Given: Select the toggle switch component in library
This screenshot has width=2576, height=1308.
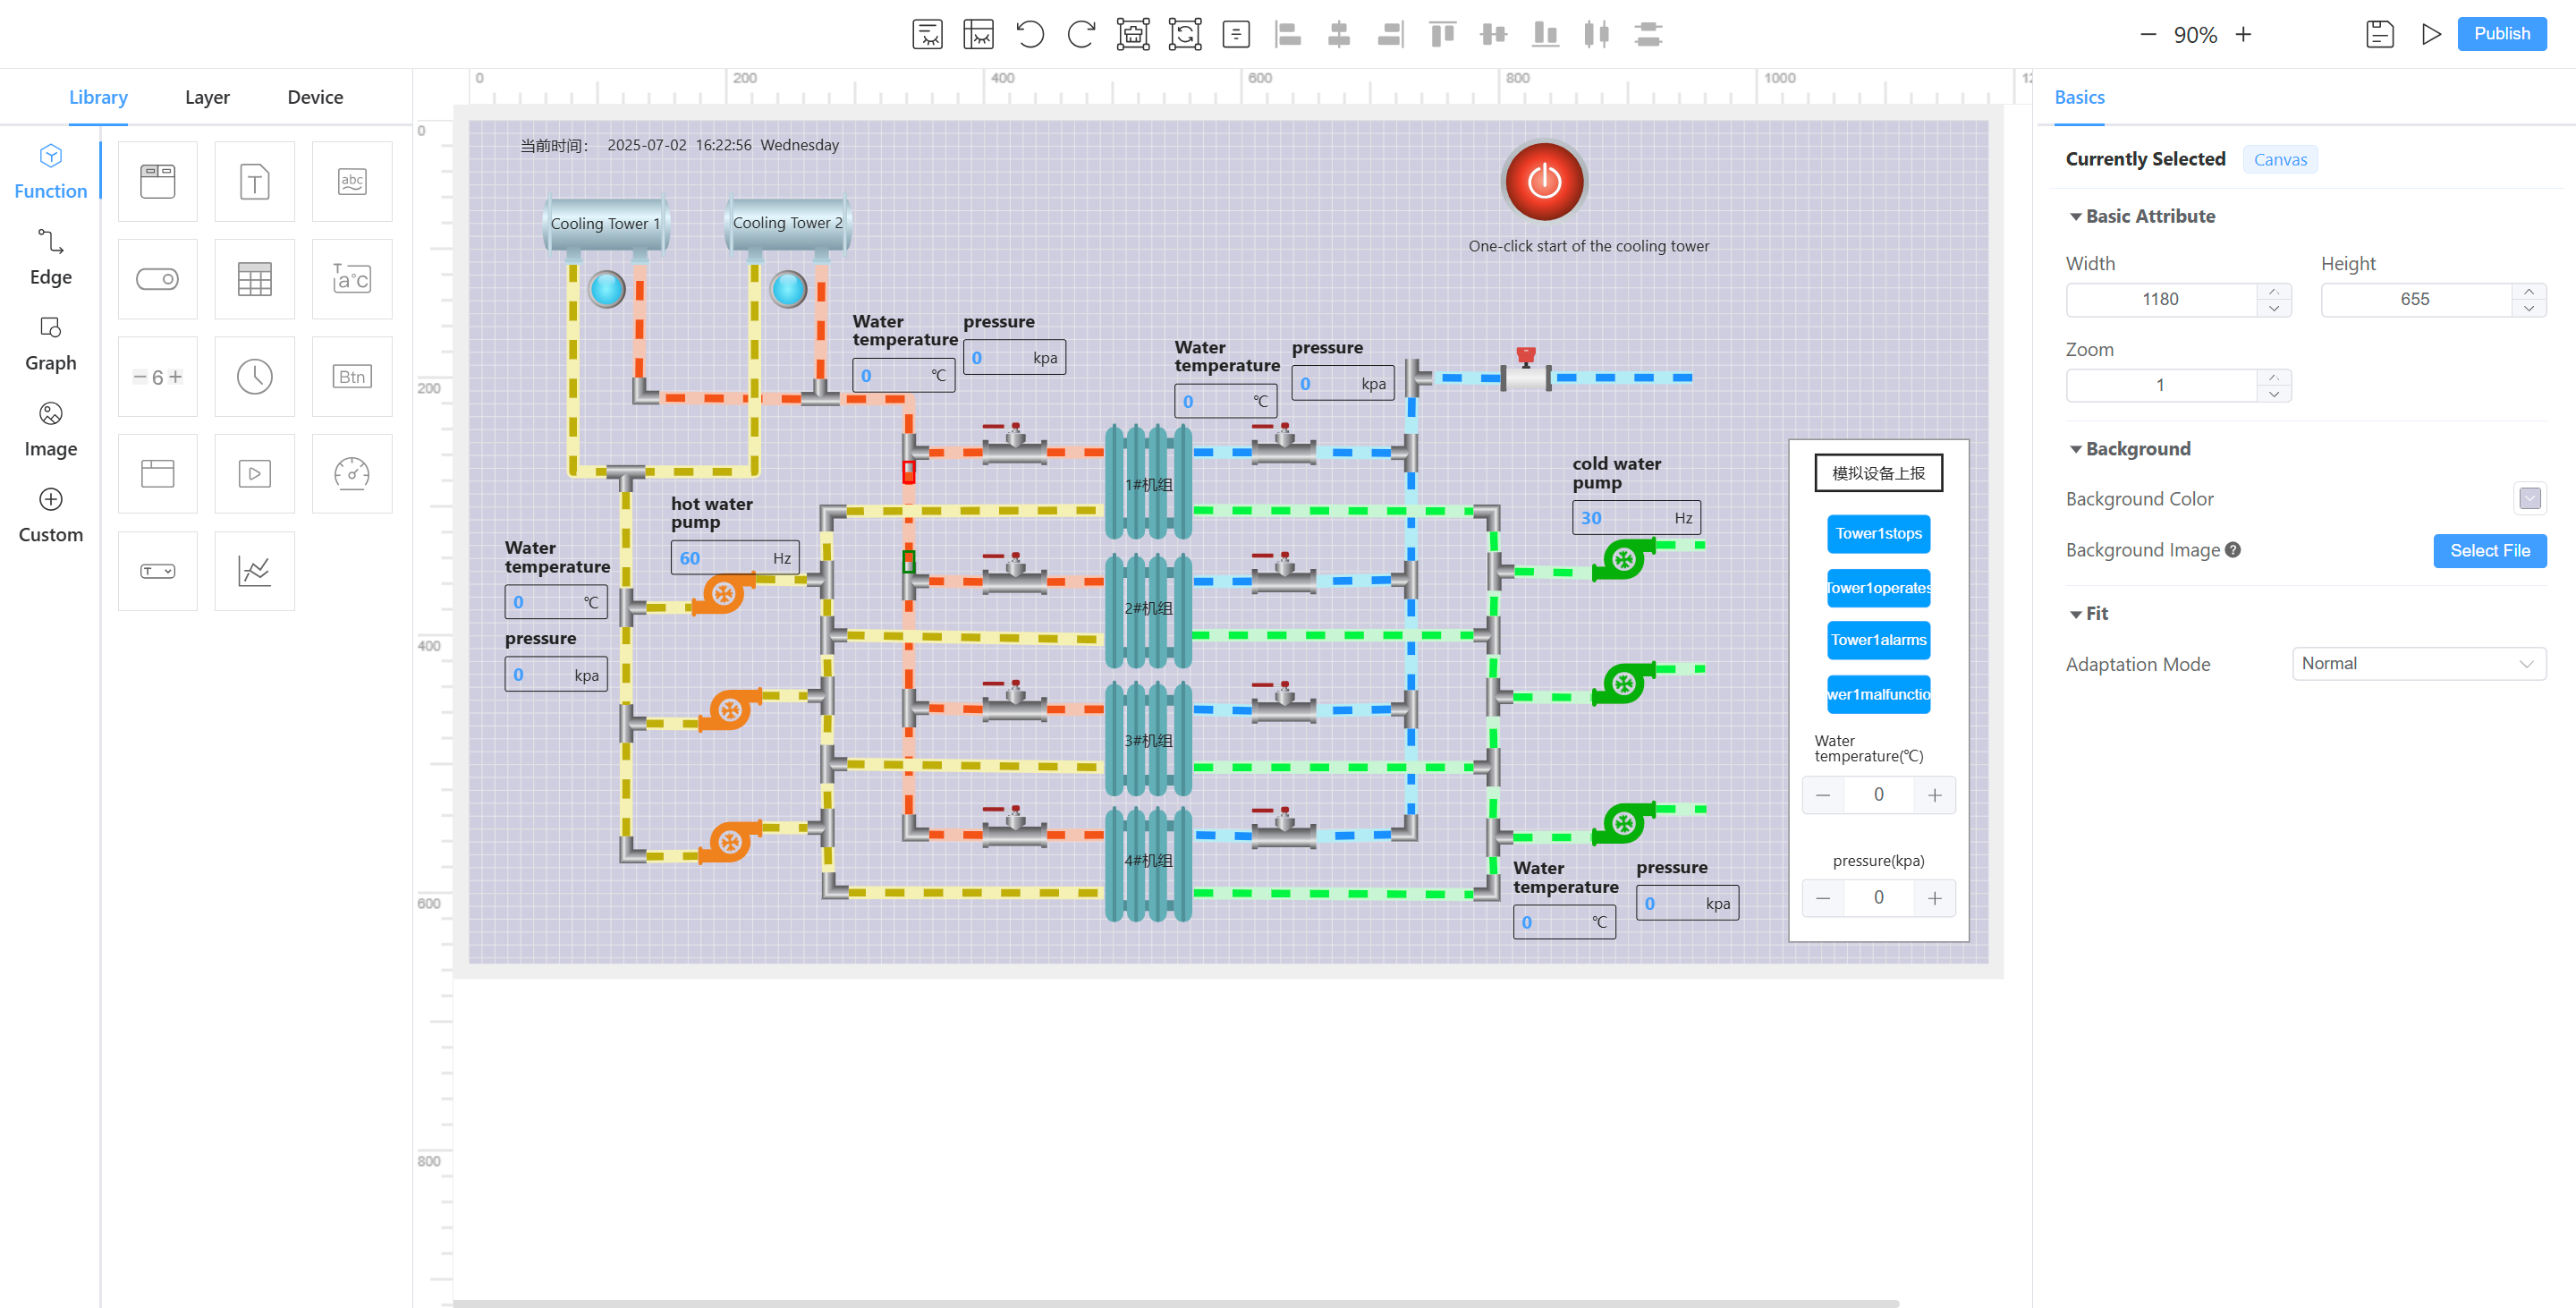Looking at the screenshot, I should click(x=157, y=279).
